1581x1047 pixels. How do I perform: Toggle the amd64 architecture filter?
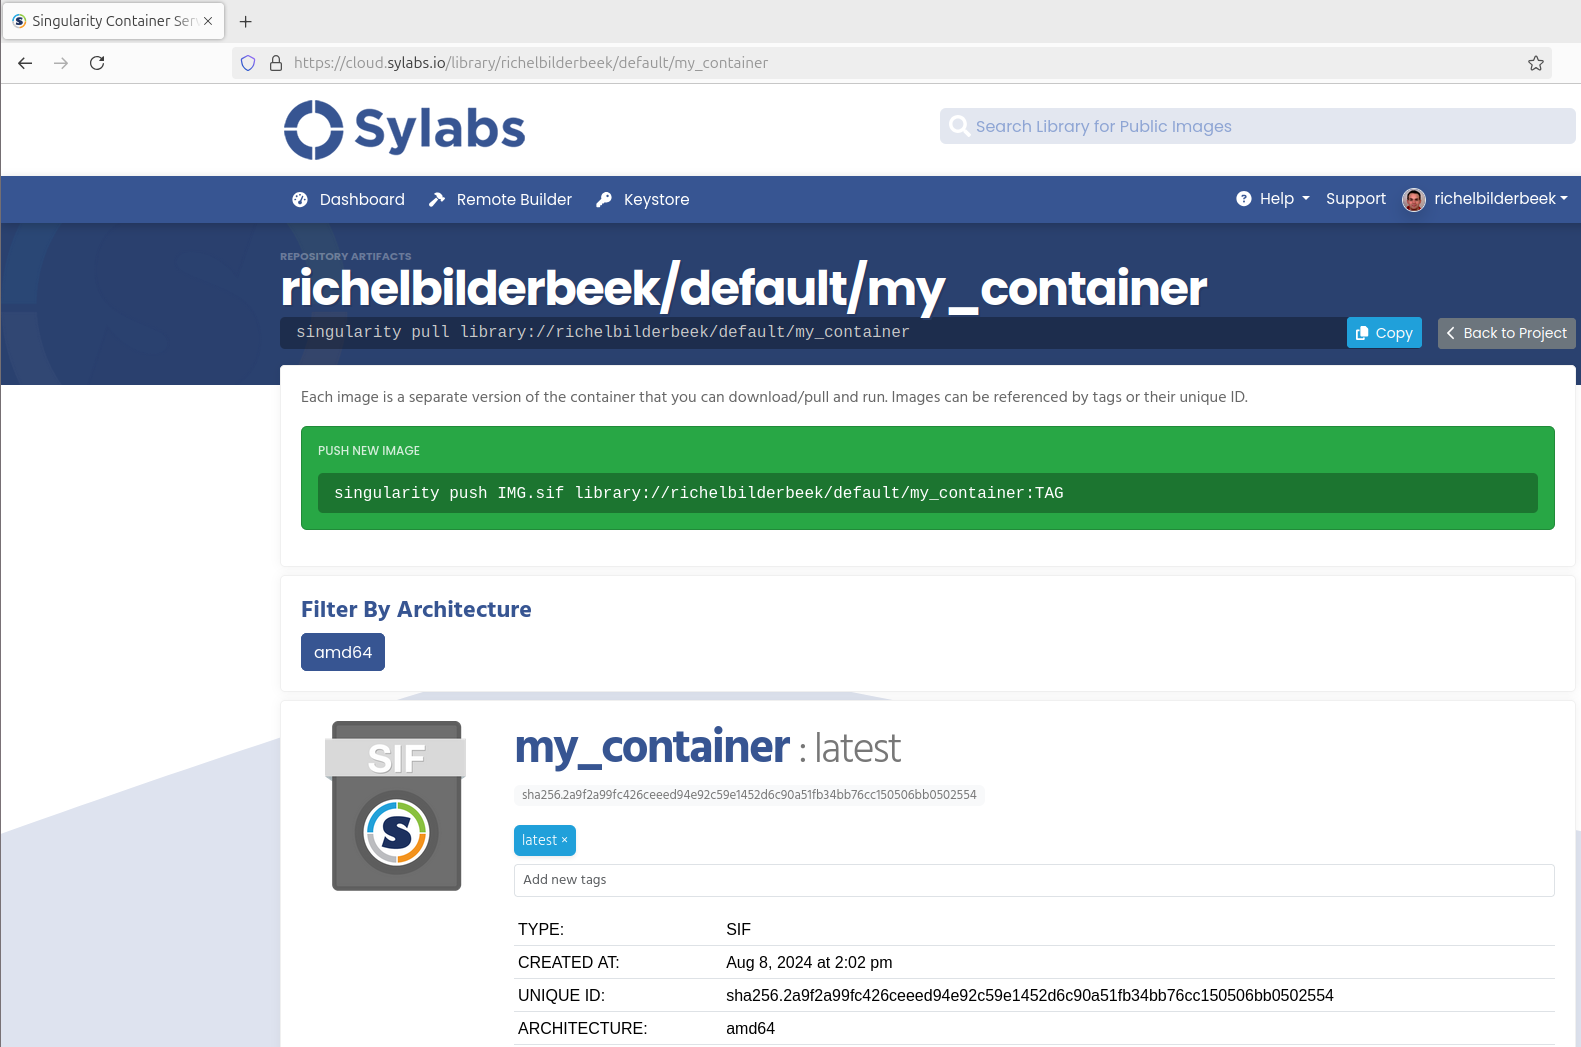342,652
